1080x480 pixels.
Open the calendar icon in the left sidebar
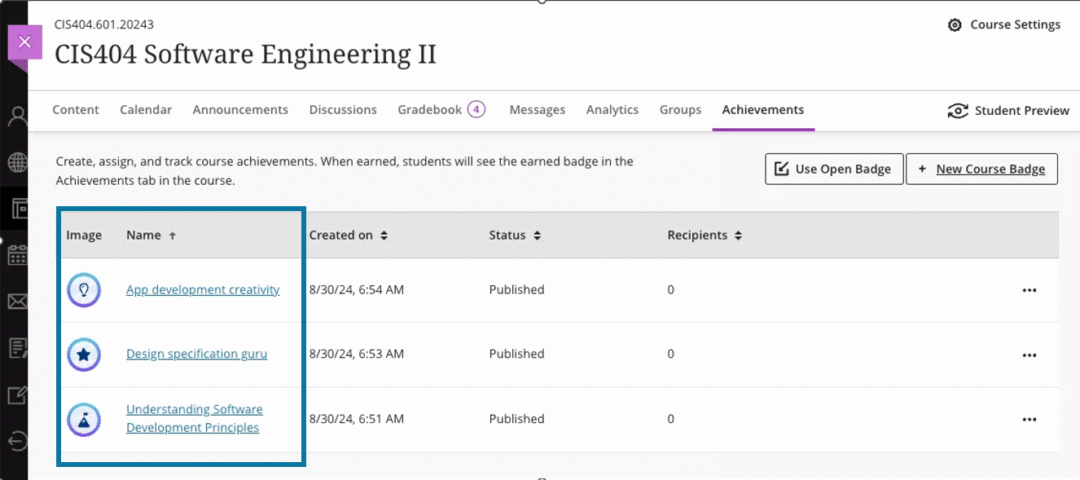pyautogui.click(x=17, y=255)
